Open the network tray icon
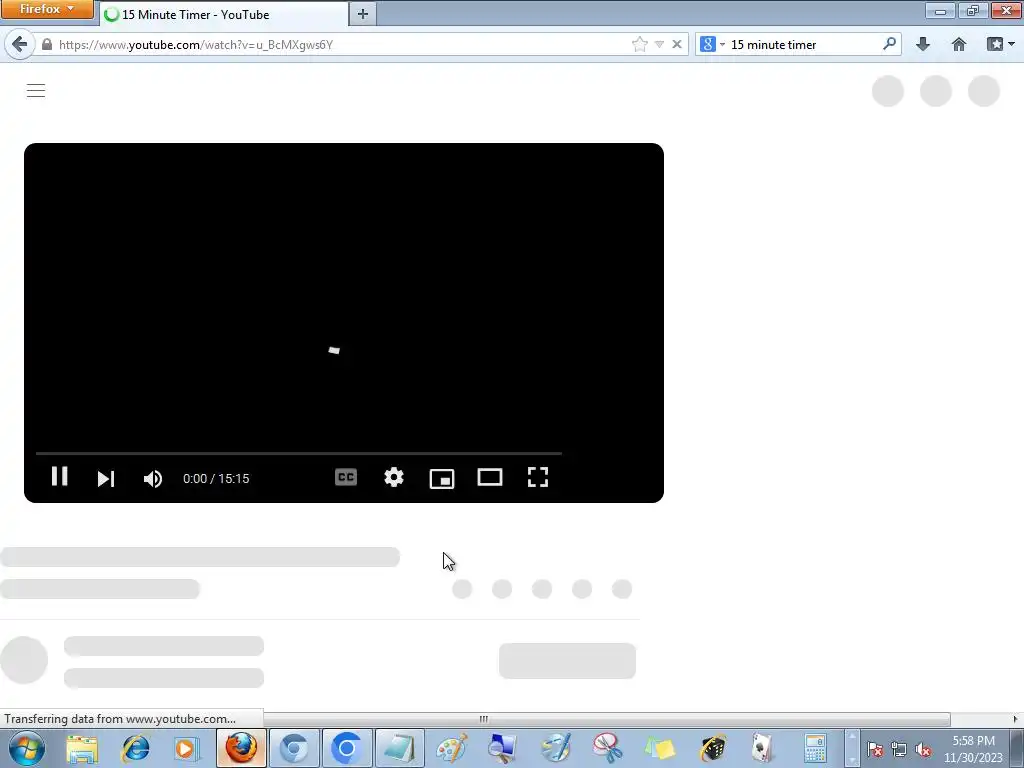This screenshot has height=768, width=1024. click(899, 750)
